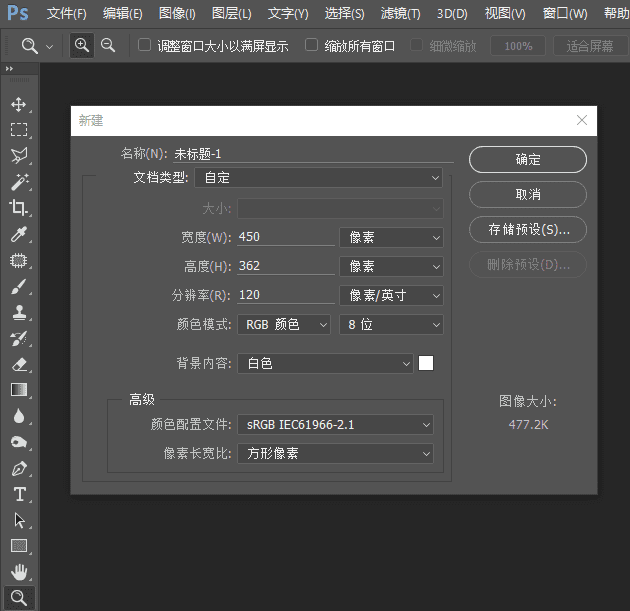Viewport: 630px width, 611px height.
Task: Click the 确定 button
Action: coord(527,160)
